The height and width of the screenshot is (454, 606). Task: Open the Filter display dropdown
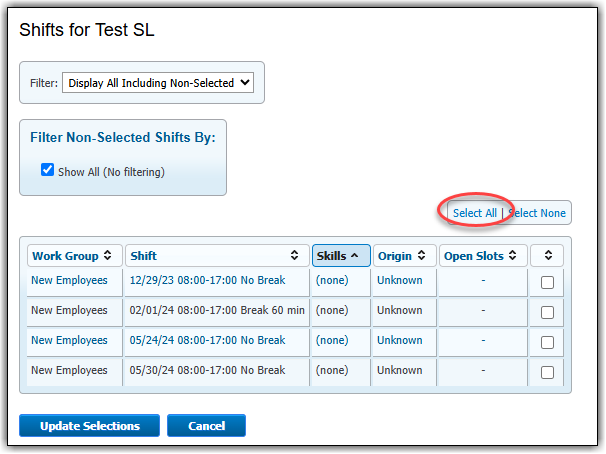158,83
